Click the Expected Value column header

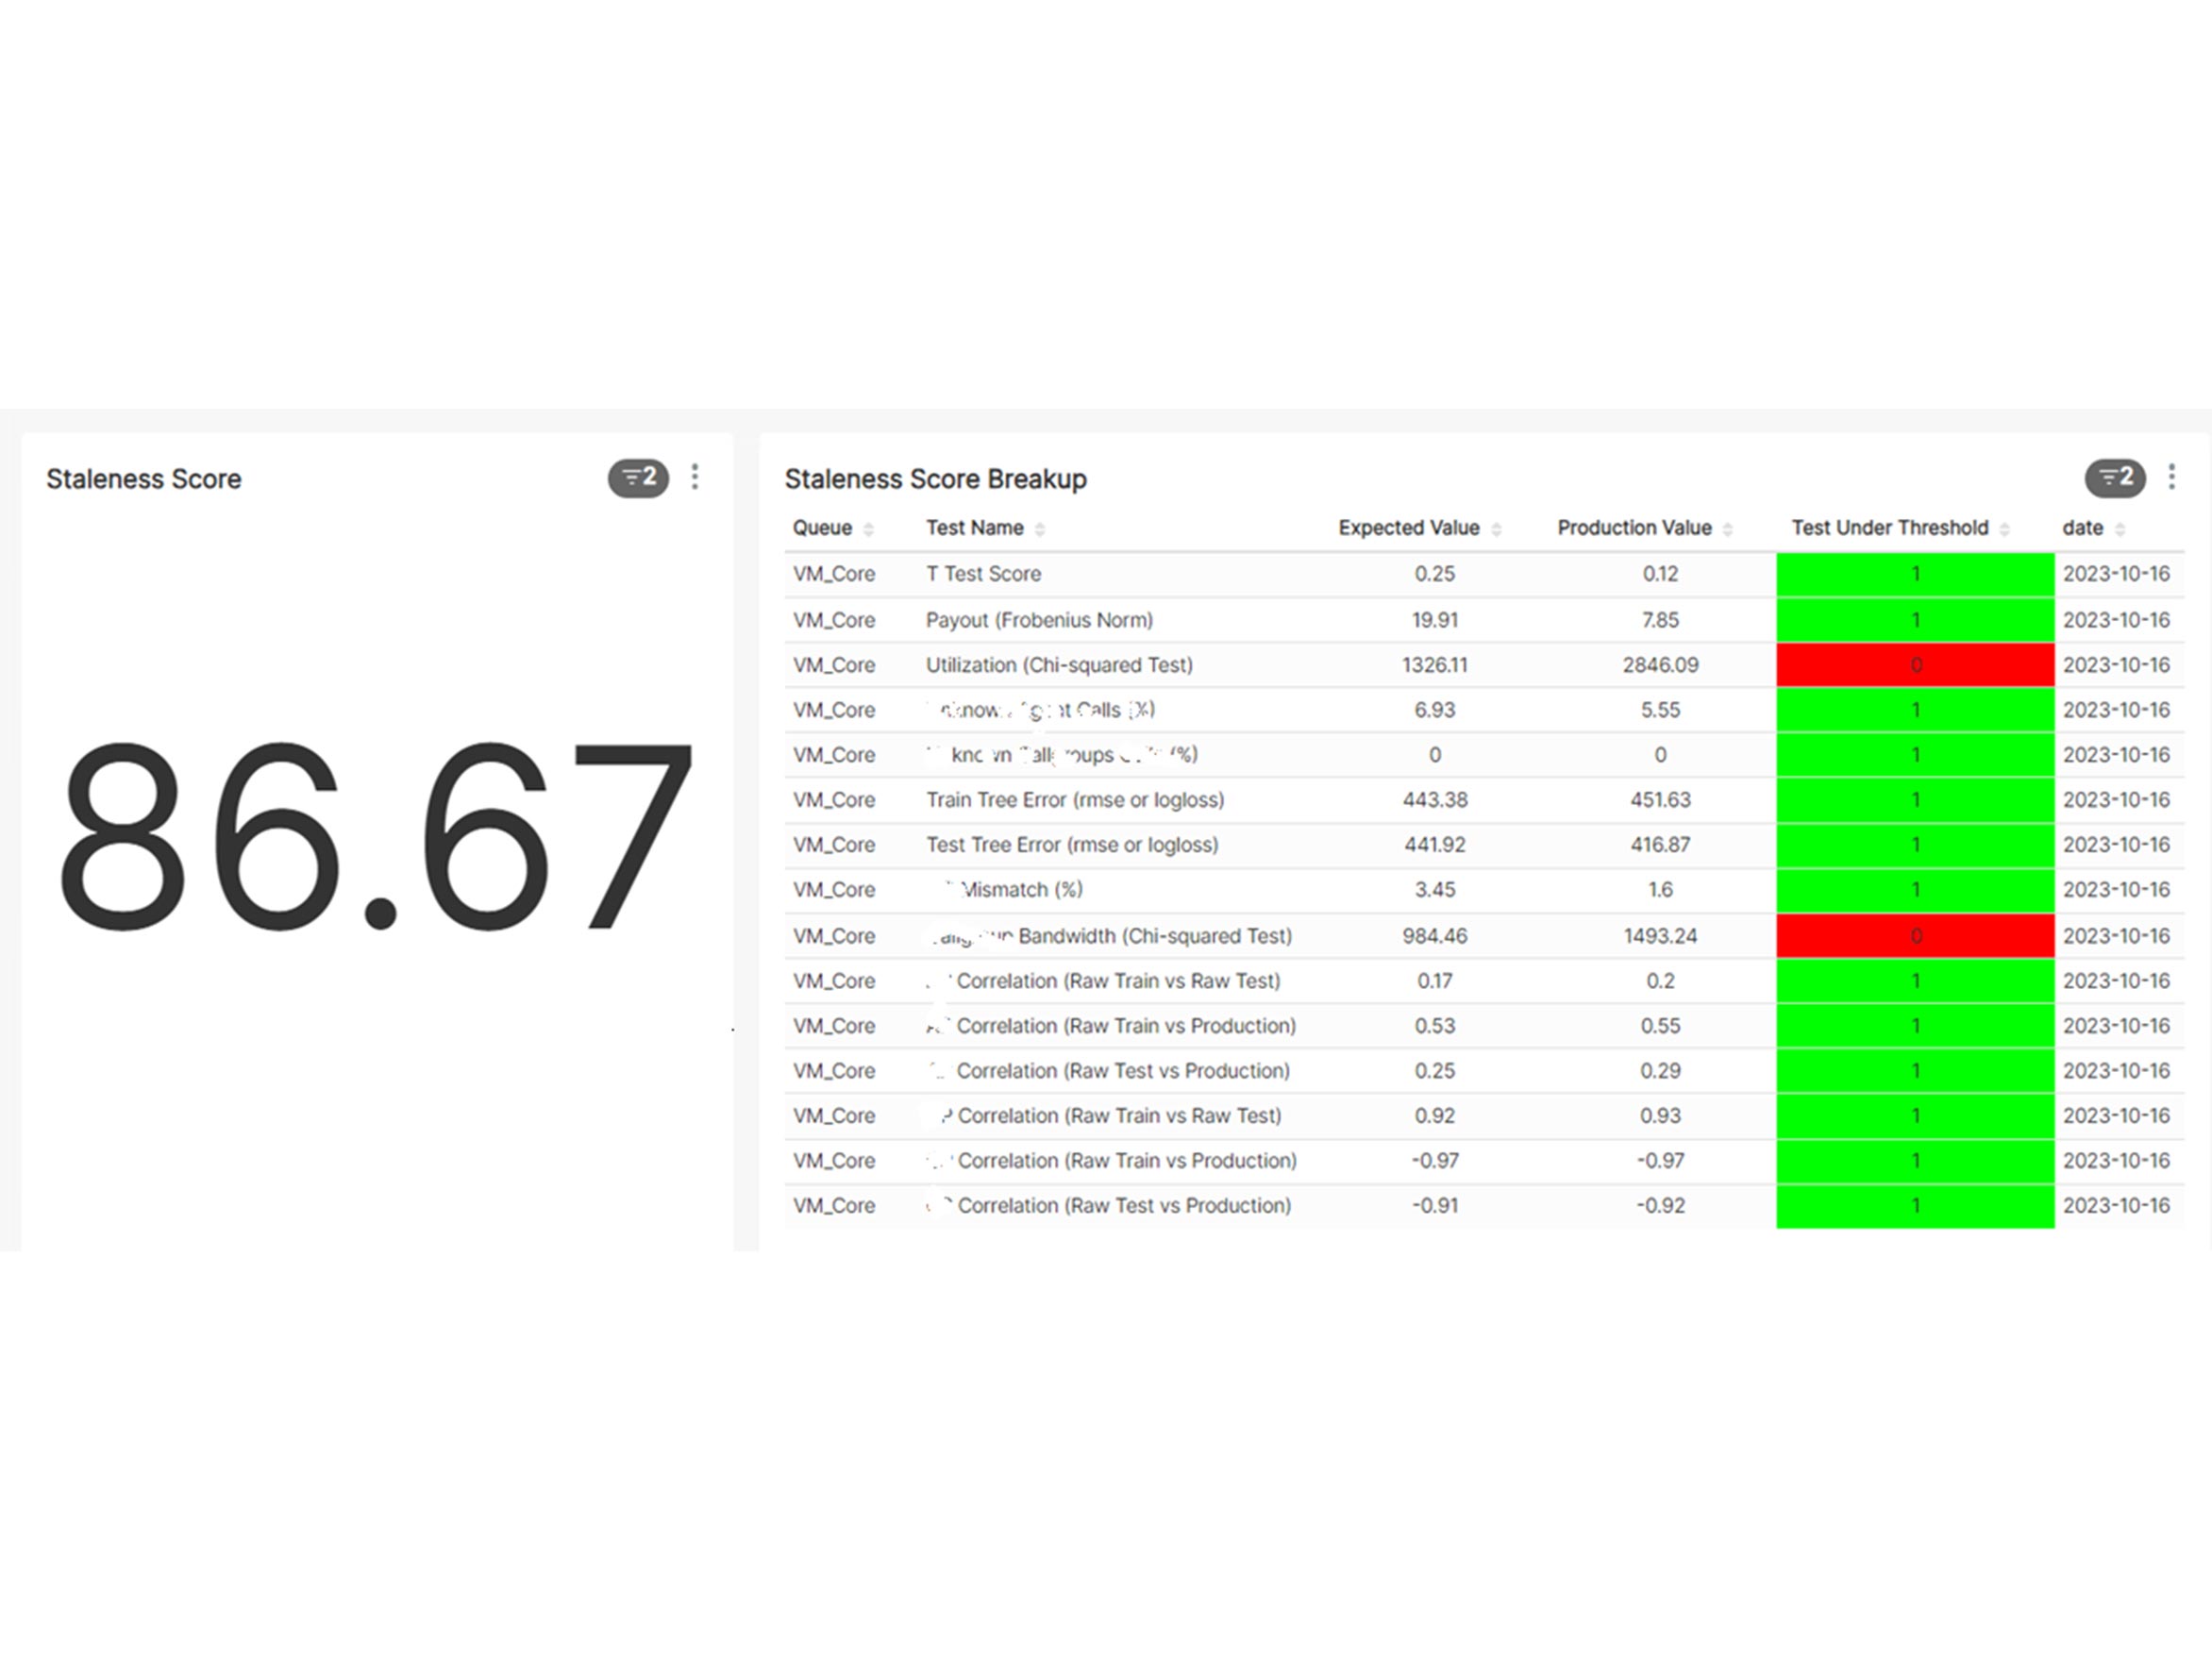(1408, 528)
